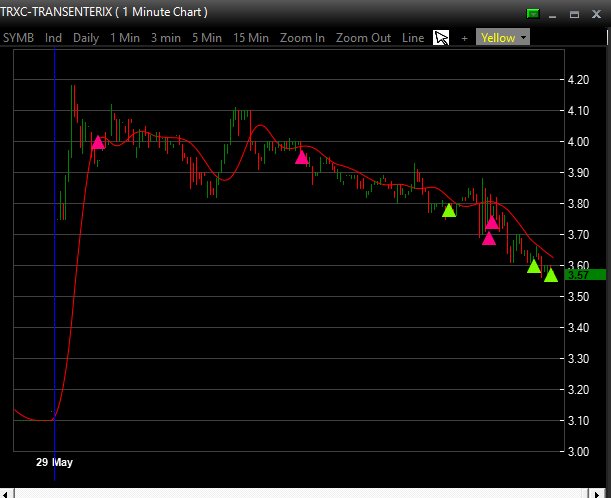Open the SYMB symbol entry
611x498 pixels.
[18, 38]
